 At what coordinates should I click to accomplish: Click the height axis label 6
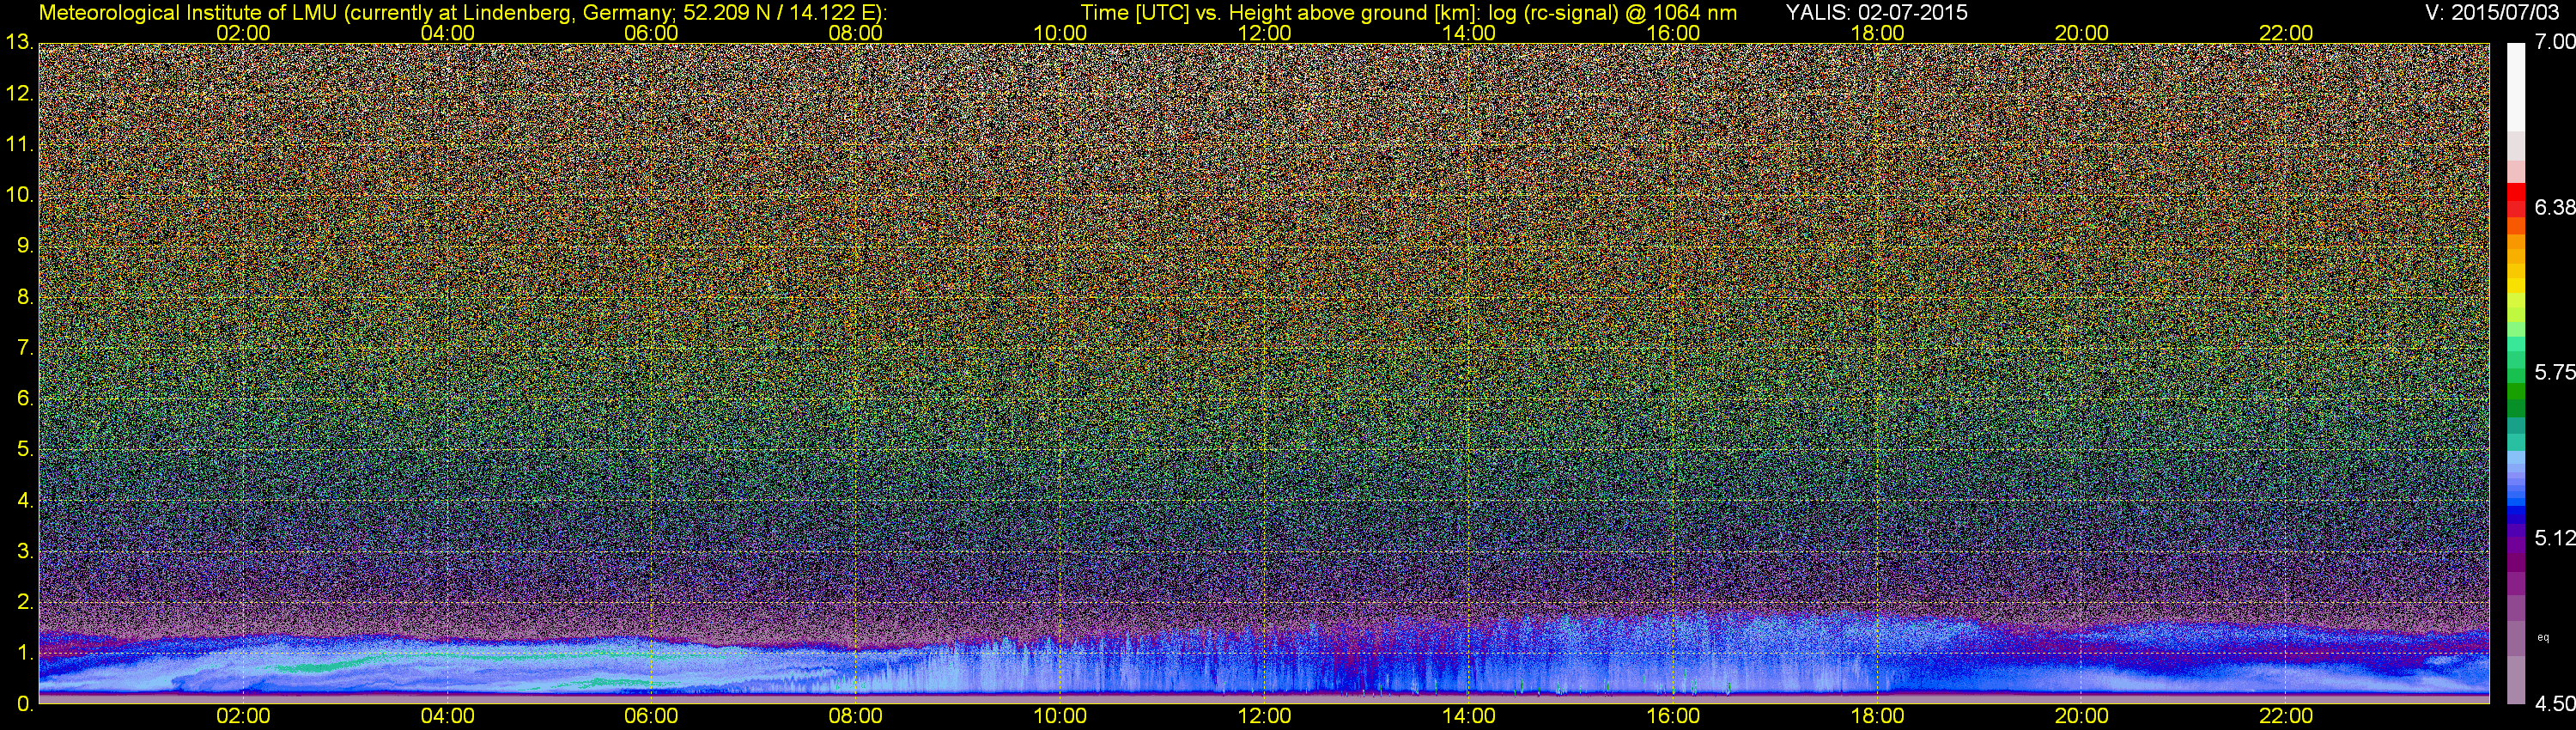tap(24, 399)
